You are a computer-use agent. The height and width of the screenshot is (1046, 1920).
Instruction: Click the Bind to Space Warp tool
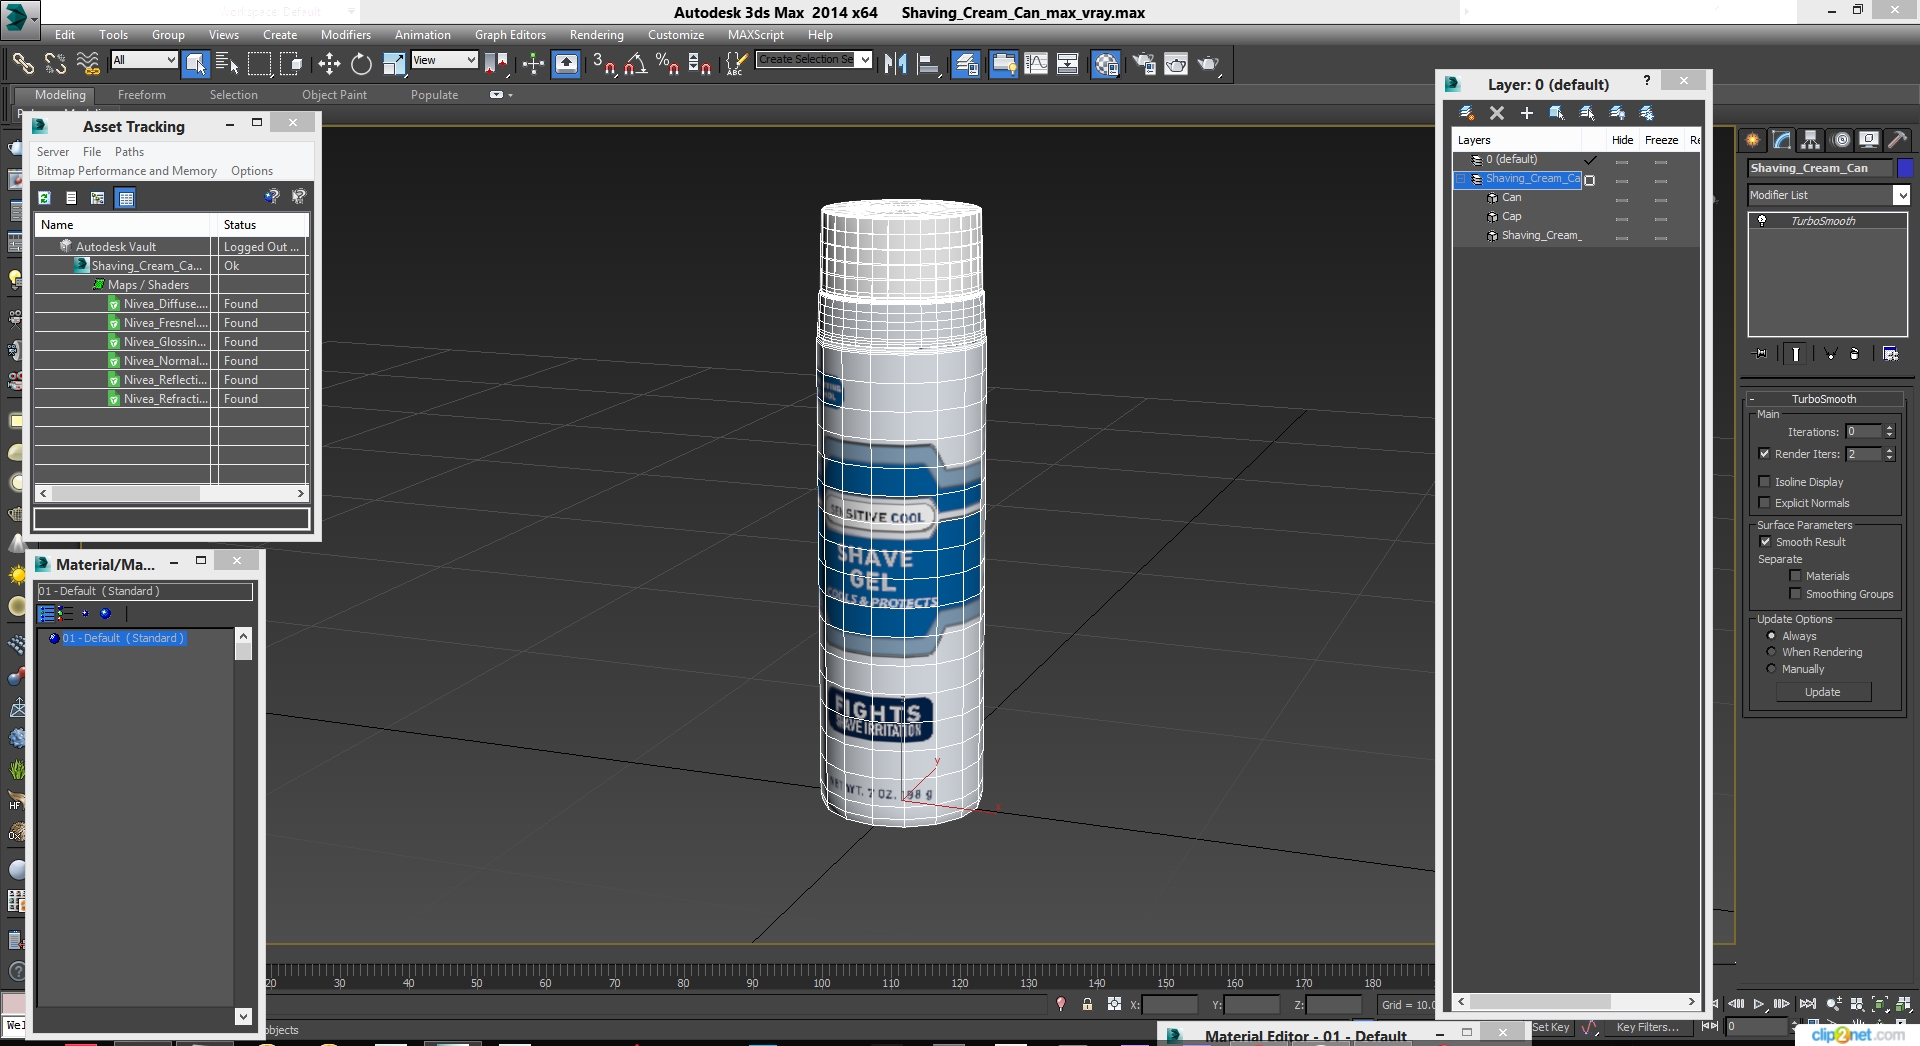click(x=88, y=64)
